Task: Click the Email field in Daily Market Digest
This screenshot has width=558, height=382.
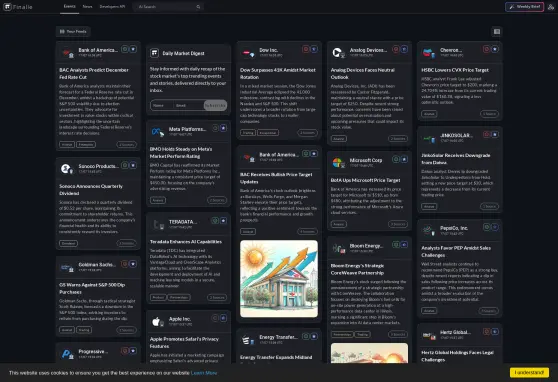Action: pyautogui.click(x=188, y=105)
